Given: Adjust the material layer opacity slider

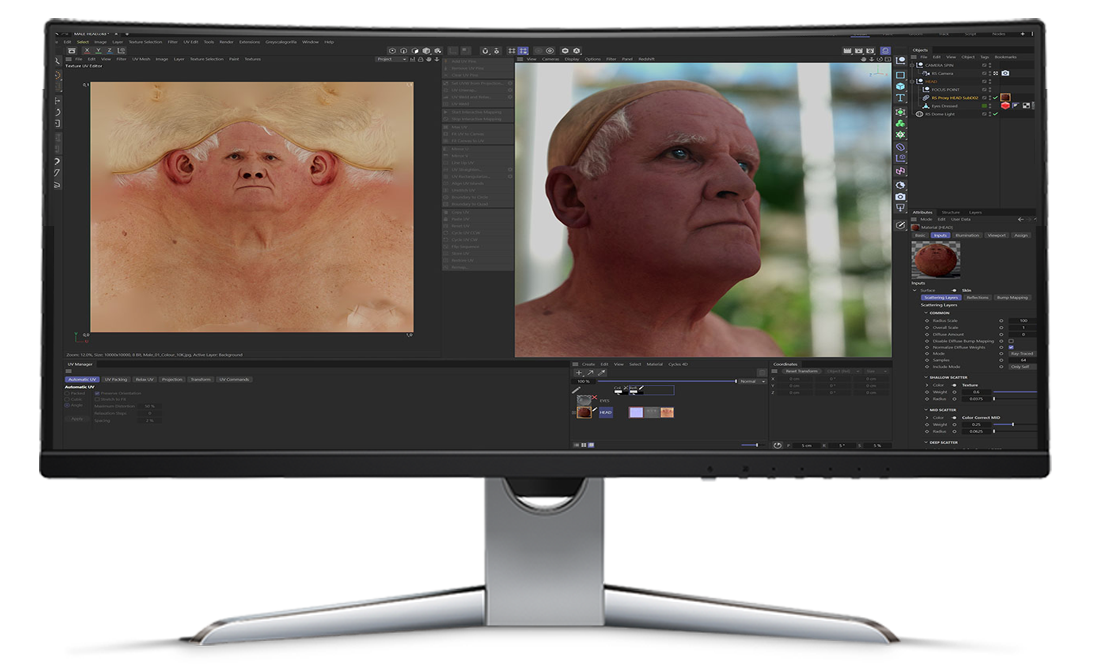Looking at the screenshot, I should coord(666,381).
